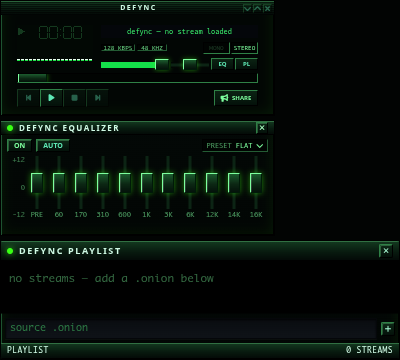Click the dotted visualizer line

point(55,60)
